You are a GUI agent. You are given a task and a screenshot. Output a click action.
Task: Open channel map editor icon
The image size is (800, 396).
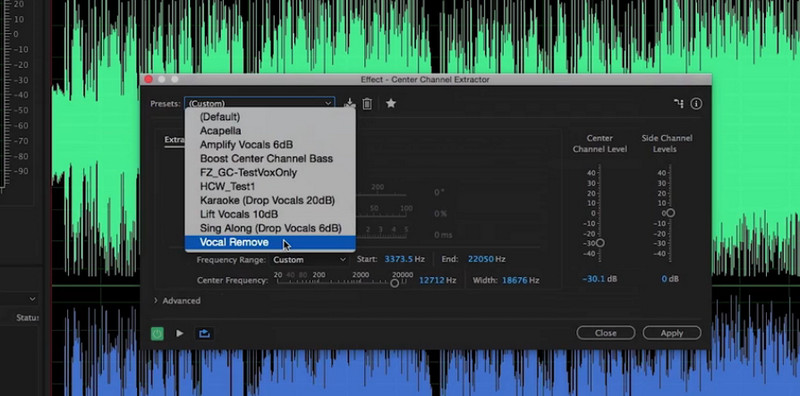click(x=679, y=104)
